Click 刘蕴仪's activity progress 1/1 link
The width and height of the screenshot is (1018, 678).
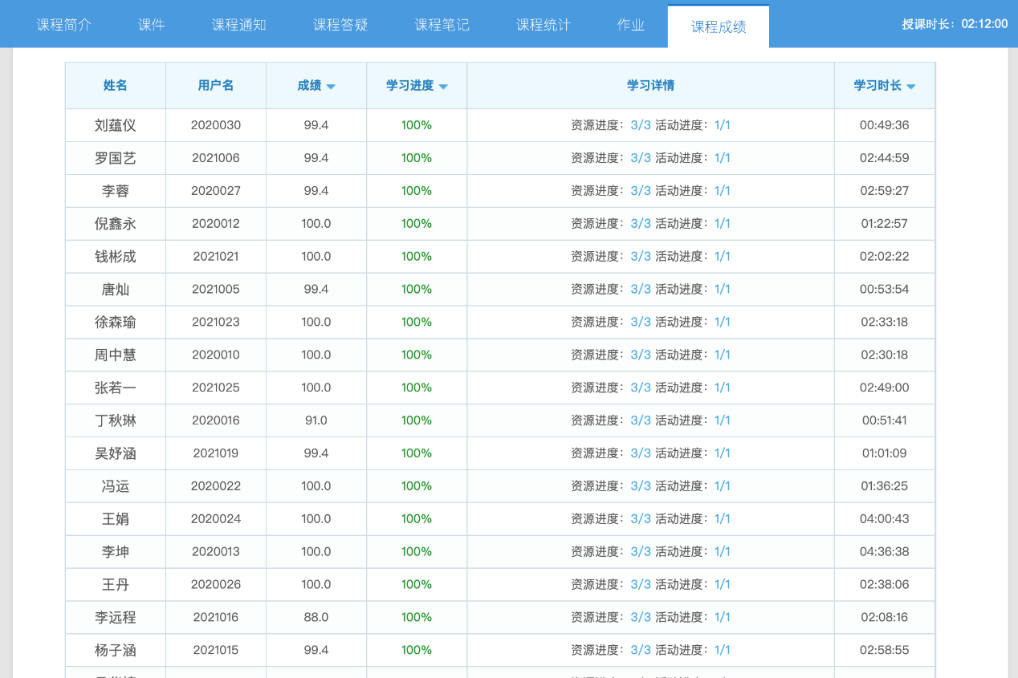(722, 125)
